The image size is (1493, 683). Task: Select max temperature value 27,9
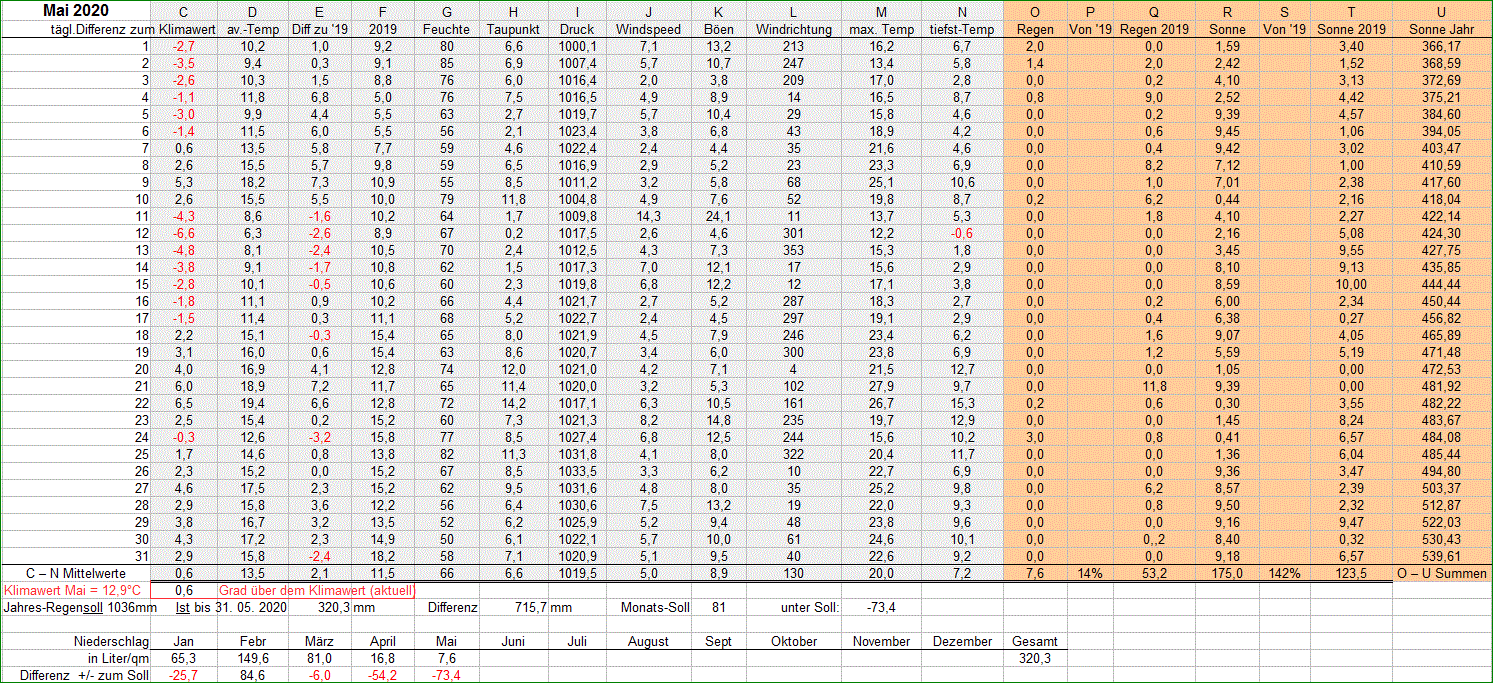[x=881, y=386]
